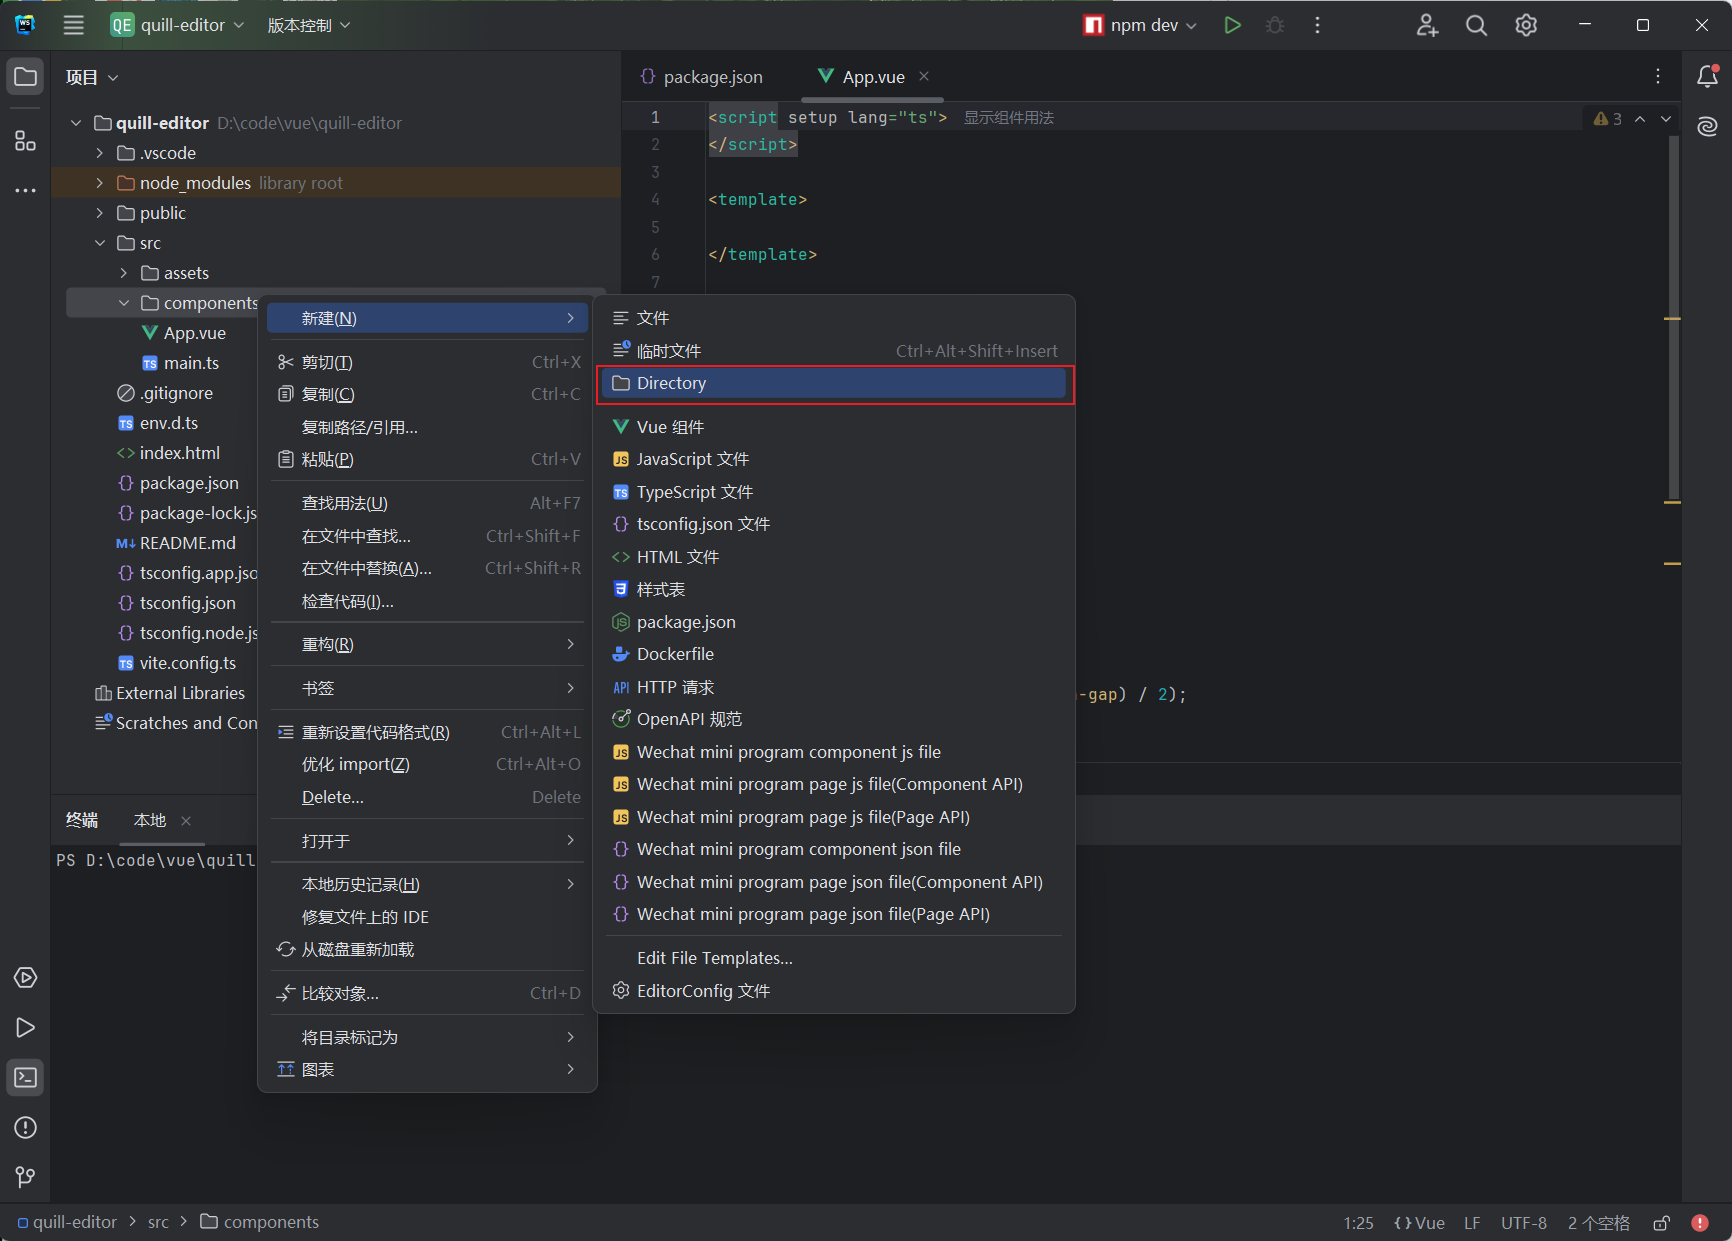The image size is (1732, 1241).
Task: Open the Project tool window icon
Action: pos(26,77)
